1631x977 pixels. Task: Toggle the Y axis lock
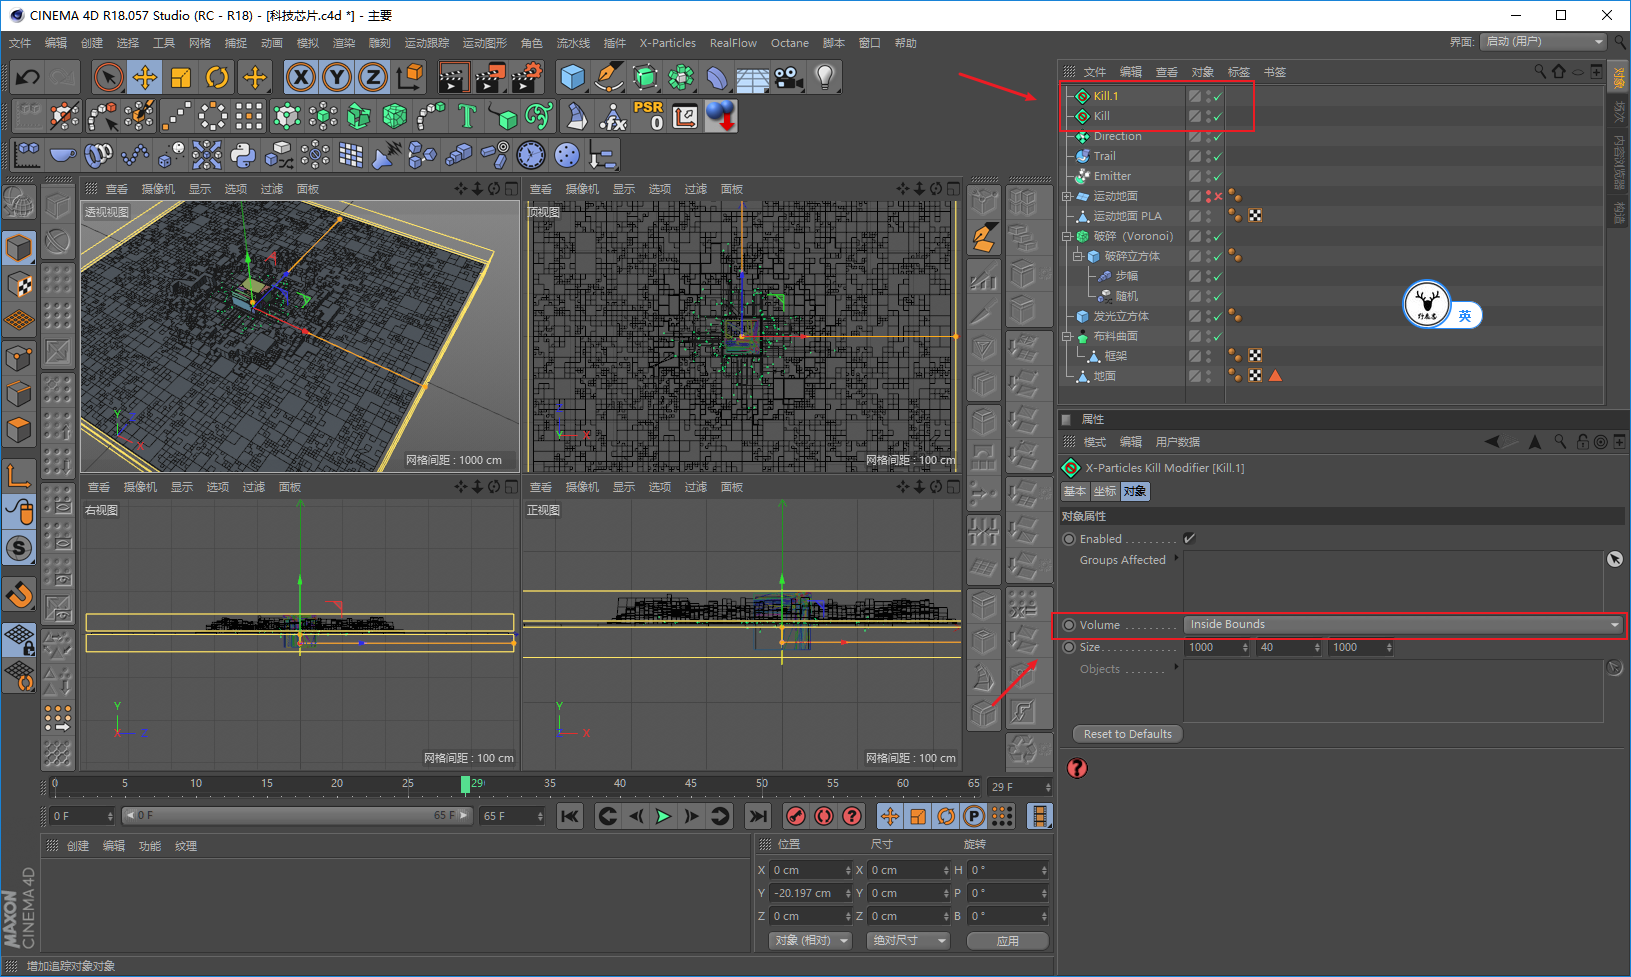pyautogui.click(x=337, y=77)
